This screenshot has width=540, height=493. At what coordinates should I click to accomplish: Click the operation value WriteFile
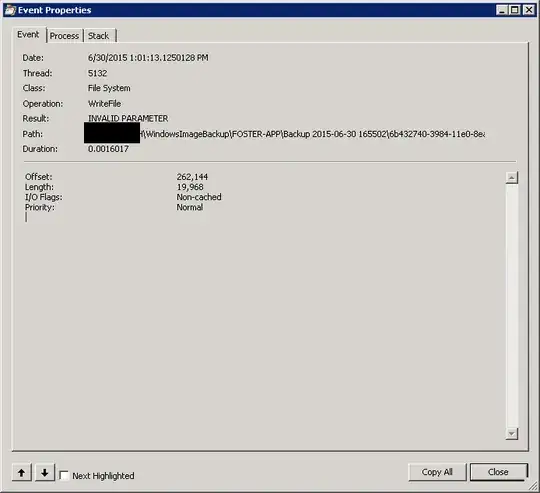tap(104, 104)
